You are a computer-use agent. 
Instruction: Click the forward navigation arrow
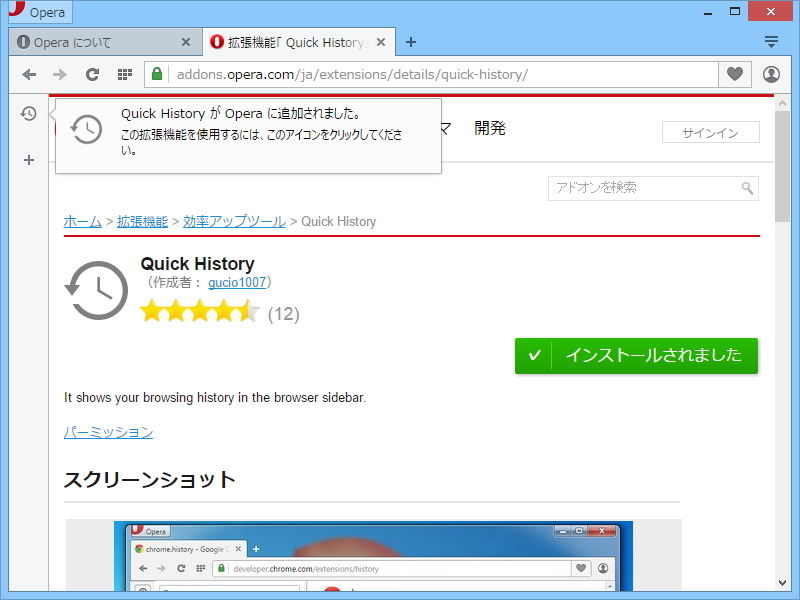60,74
